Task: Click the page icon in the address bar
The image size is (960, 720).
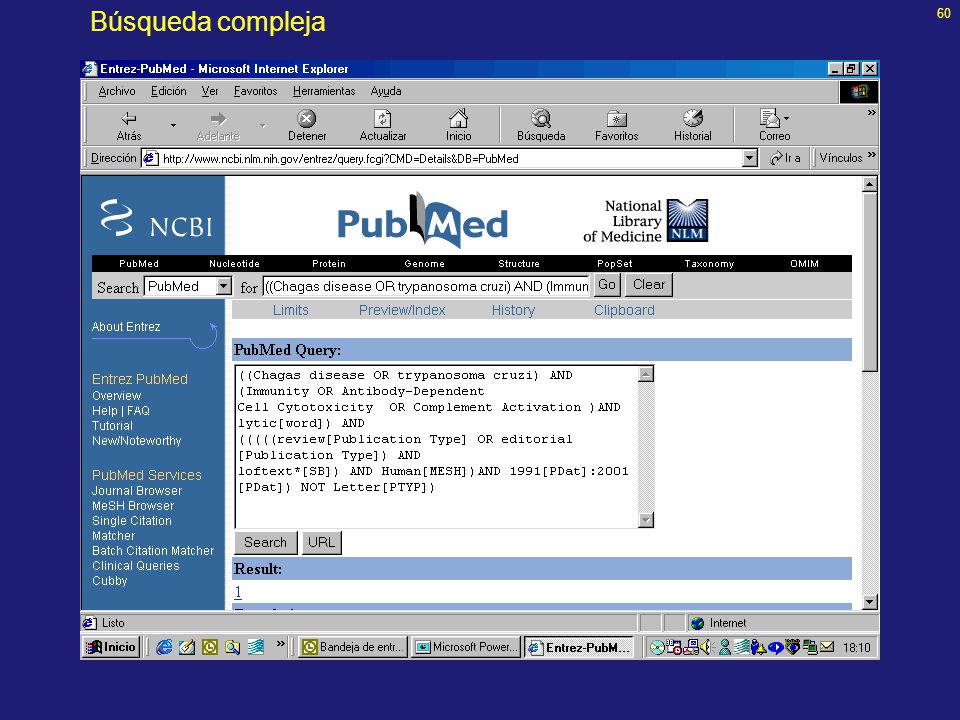Action: (x=150, y=159)
